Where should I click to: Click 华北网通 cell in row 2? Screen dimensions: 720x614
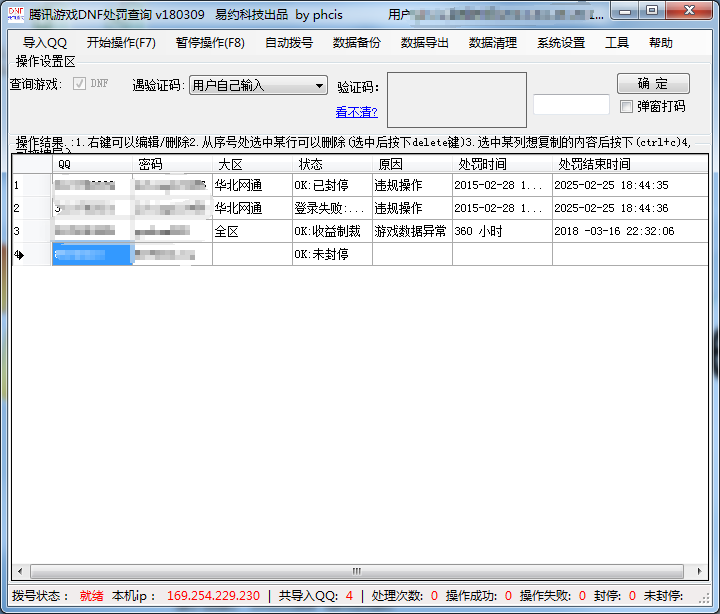(x=252, y=208)
